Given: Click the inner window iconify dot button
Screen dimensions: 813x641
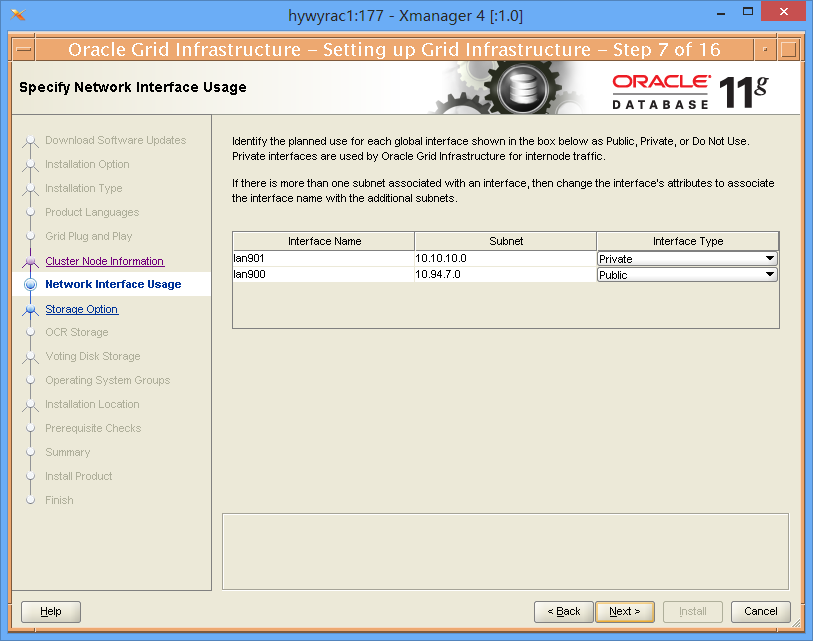Looking at the screenshot, I should 765,50.
